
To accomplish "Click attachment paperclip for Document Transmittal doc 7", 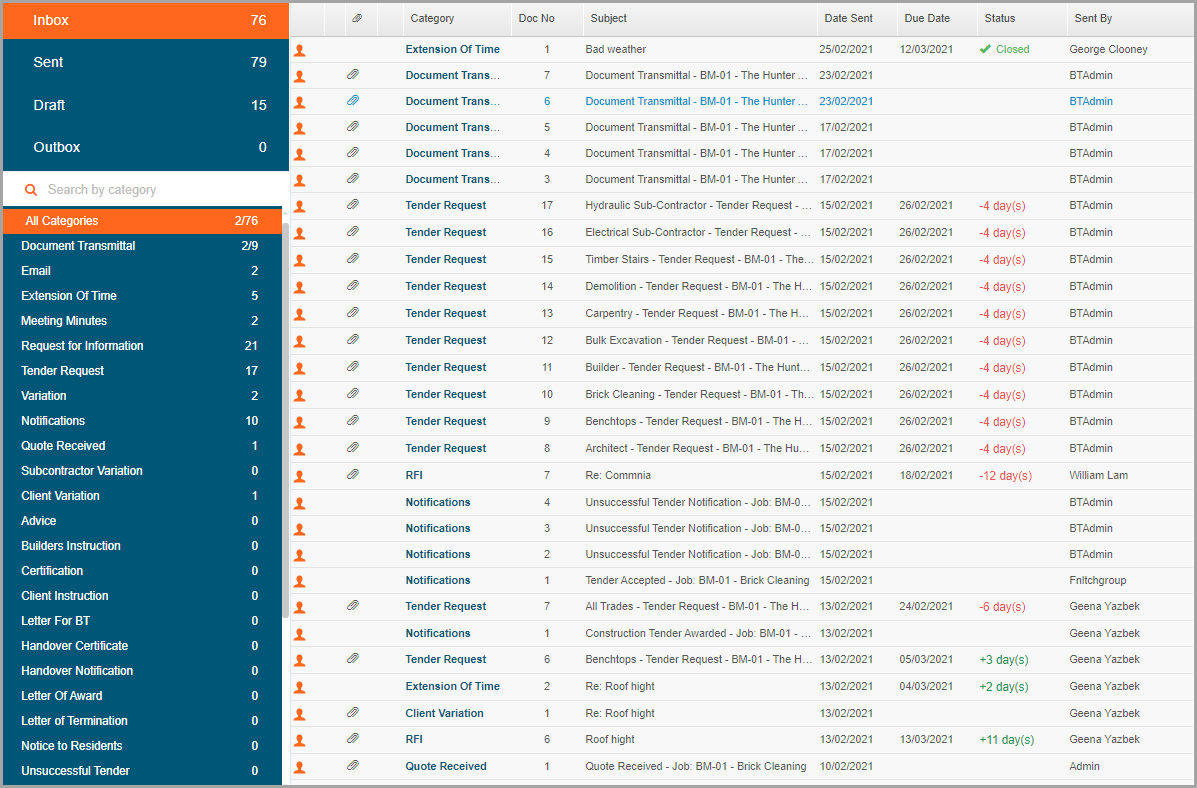I will click(353, 75).
